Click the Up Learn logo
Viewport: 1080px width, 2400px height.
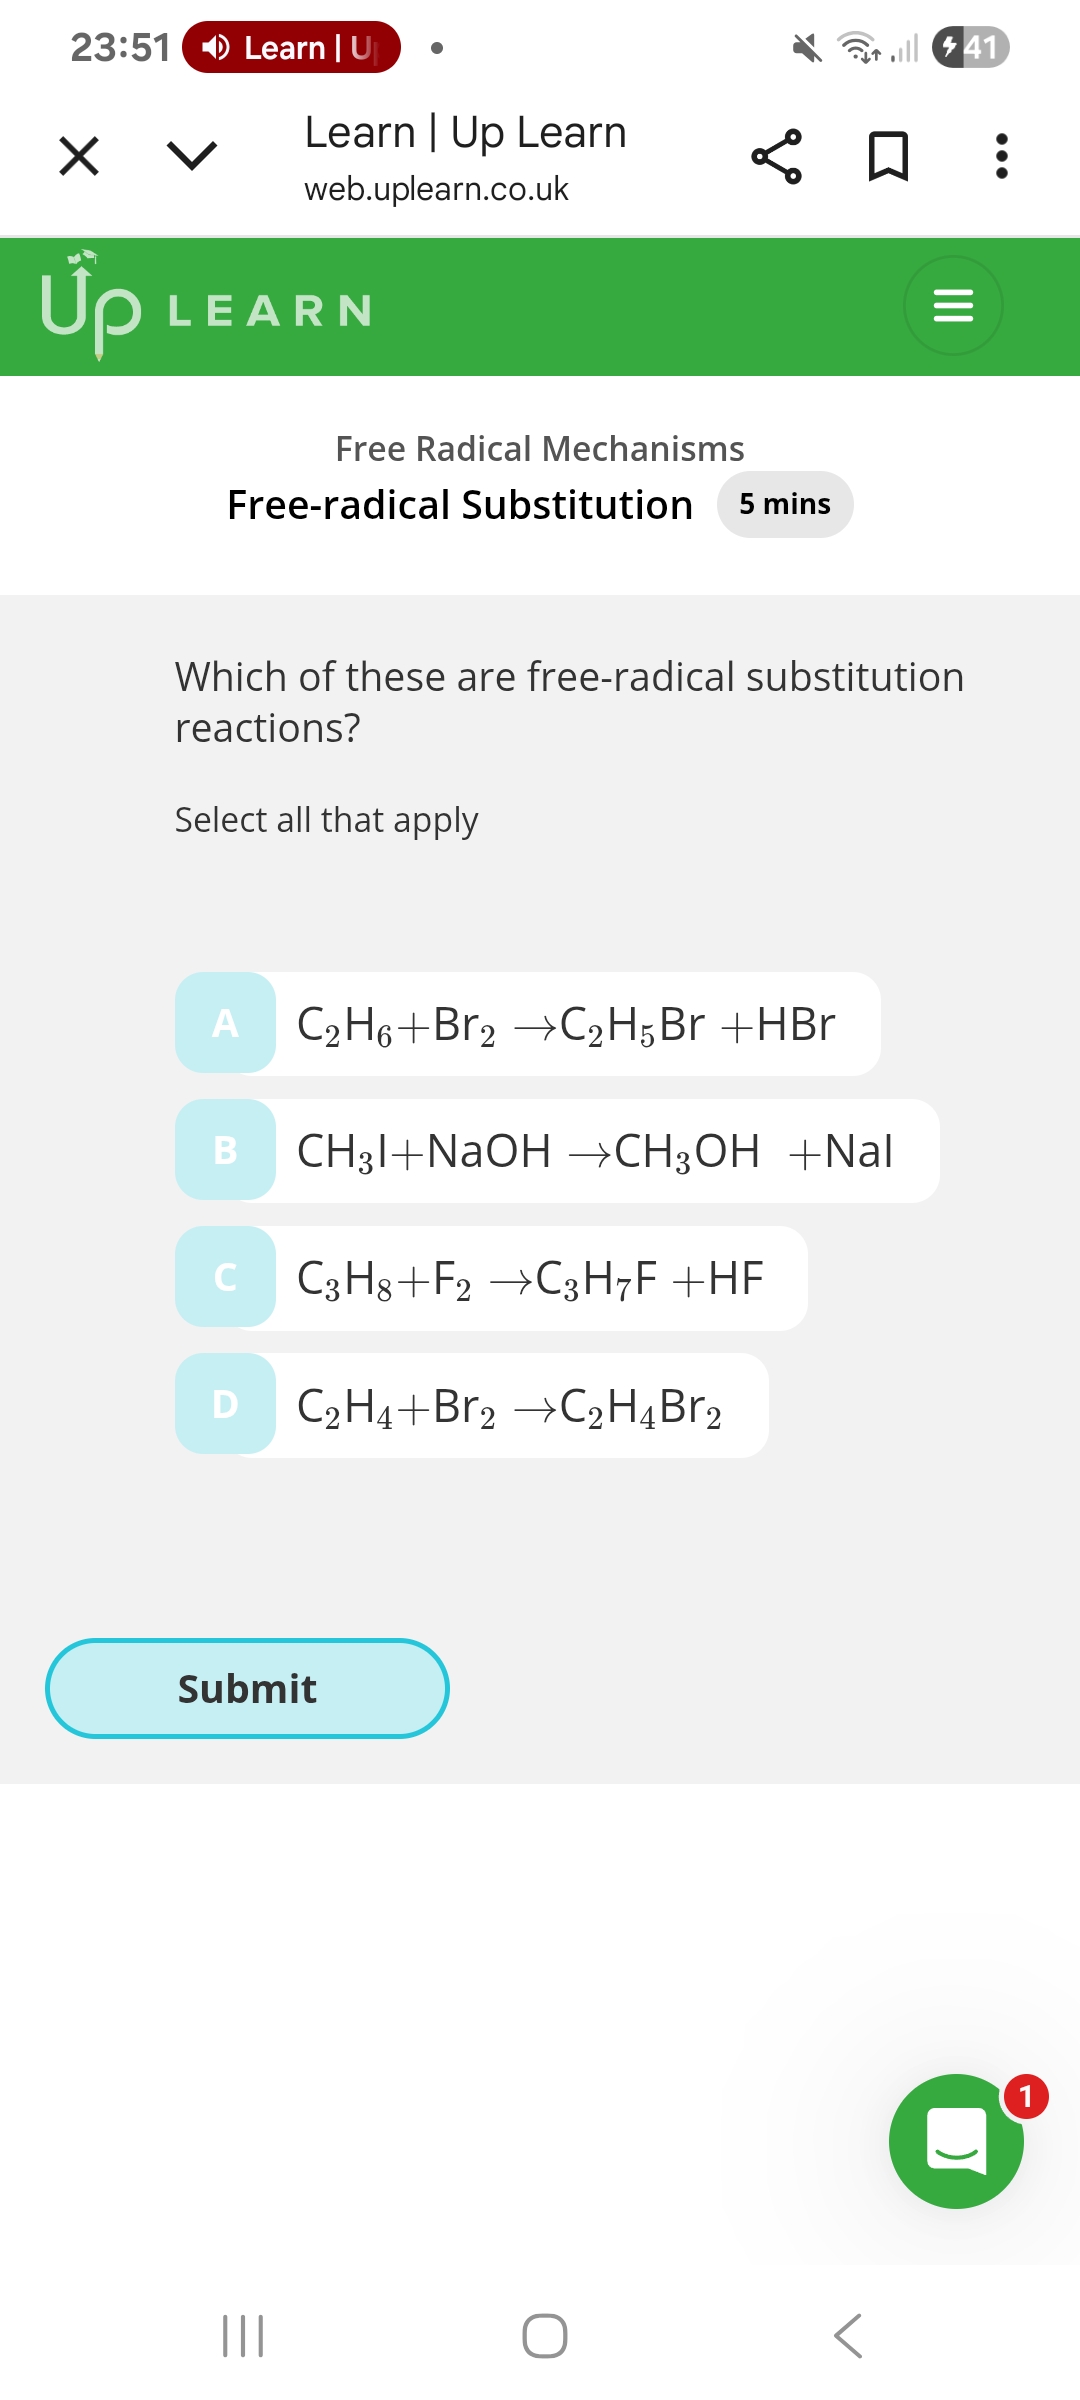(x=205, y=306)
